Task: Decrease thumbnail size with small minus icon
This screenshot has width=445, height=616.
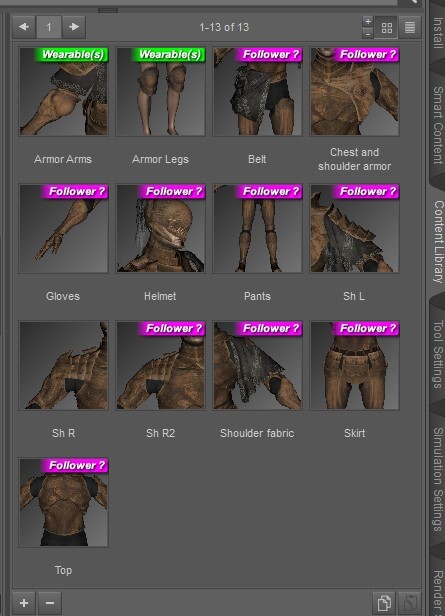Action: click(368, 33)
